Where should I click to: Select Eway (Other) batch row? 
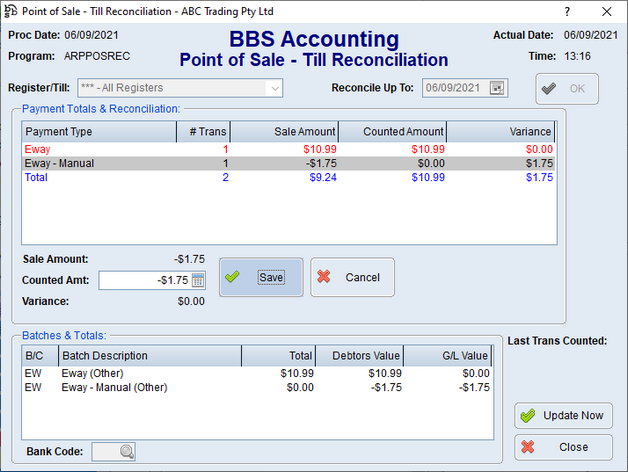[150, 372]
